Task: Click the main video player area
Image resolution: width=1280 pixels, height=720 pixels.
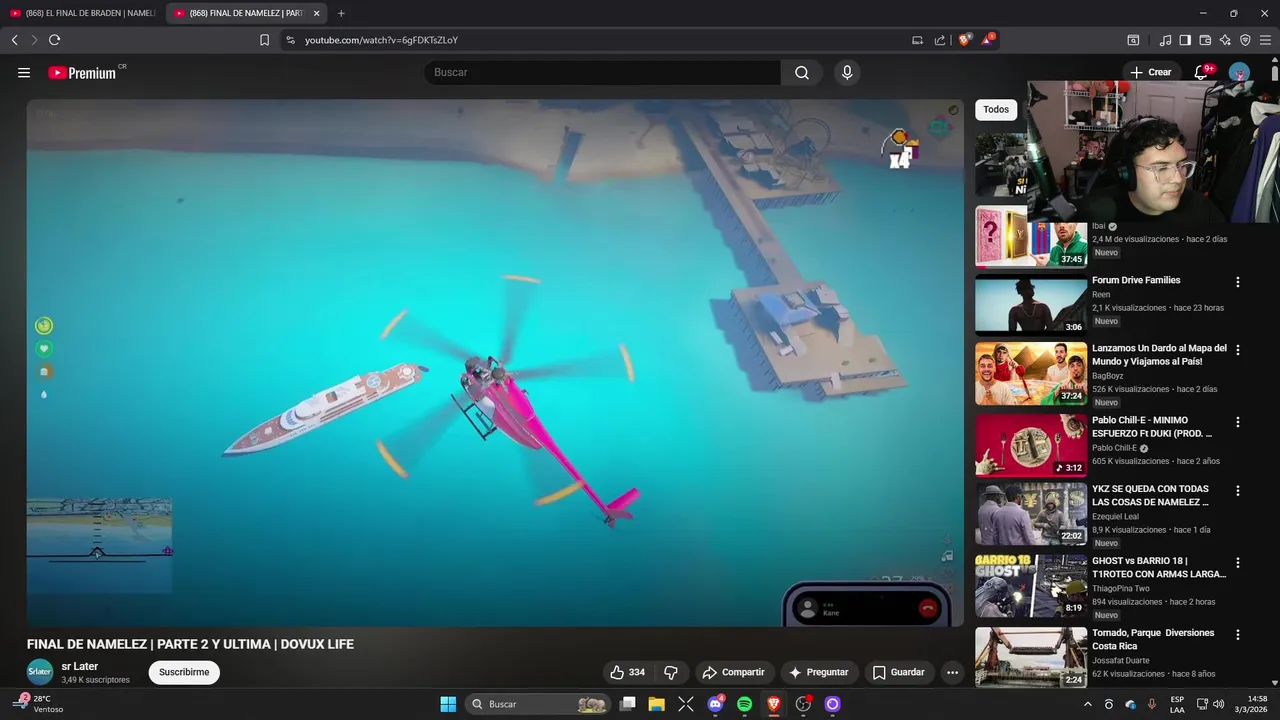Action: point(495,362)
